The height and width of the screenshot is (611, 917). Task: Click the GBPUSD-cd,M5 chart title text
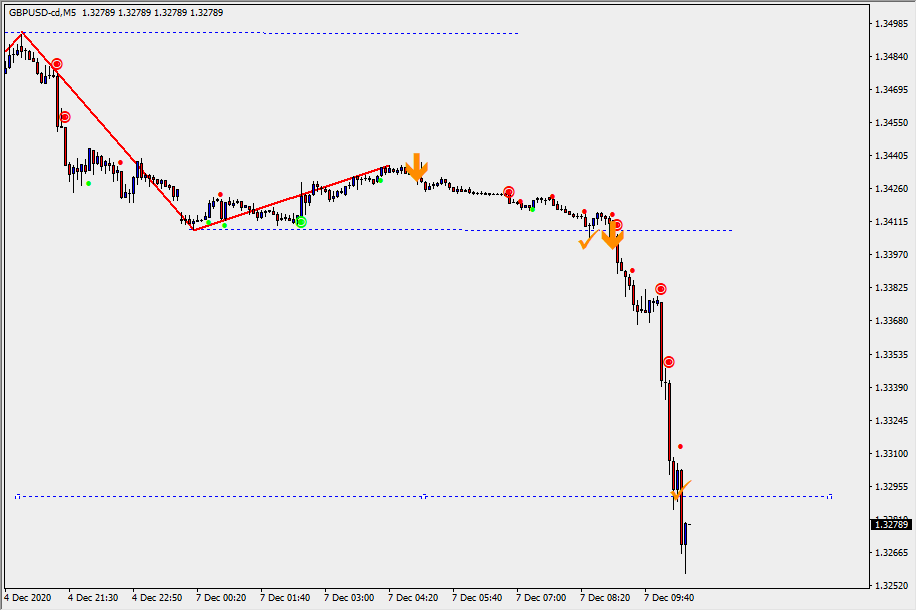[x=43, y=13]
